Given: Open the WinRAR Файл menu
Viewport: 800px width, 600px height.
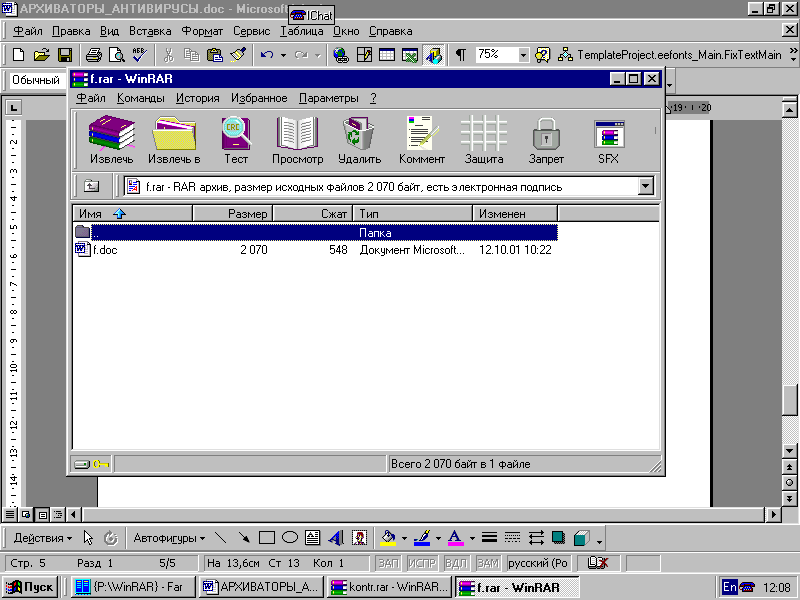Looking at the screenshot, I should coord(91,98).
